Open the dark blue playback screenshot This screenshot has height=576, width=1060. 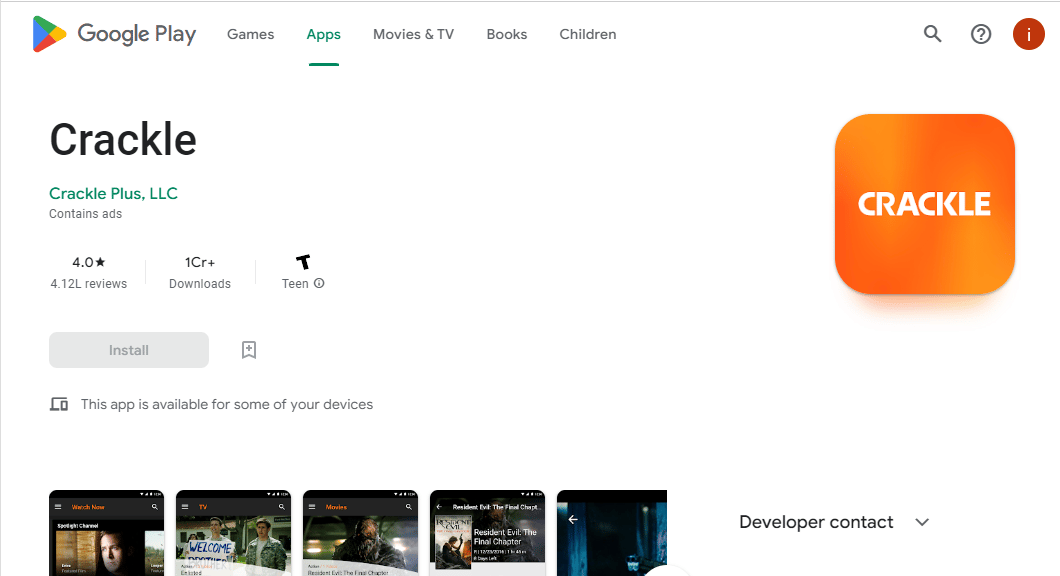point(612,533)
